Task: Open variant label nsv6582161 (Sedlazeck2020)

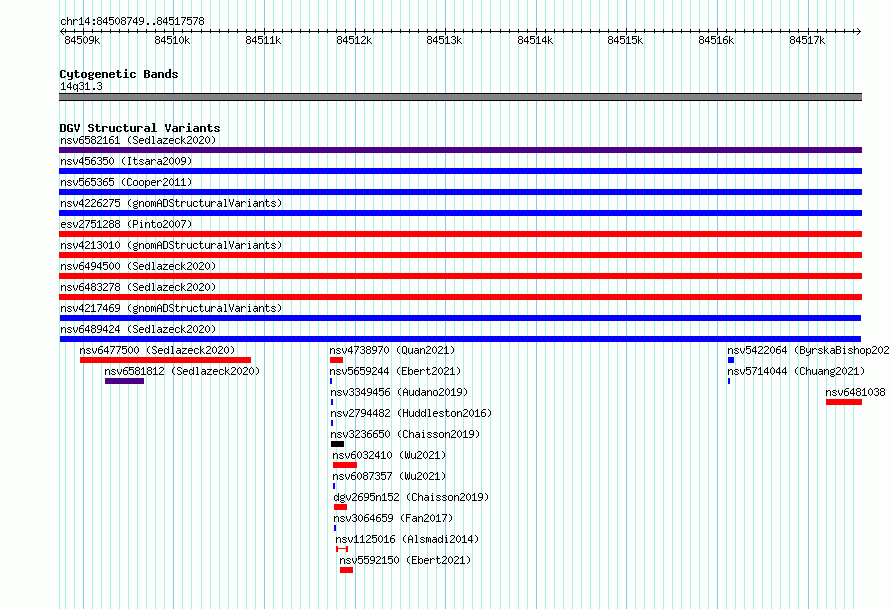Action: click(138, 140)
